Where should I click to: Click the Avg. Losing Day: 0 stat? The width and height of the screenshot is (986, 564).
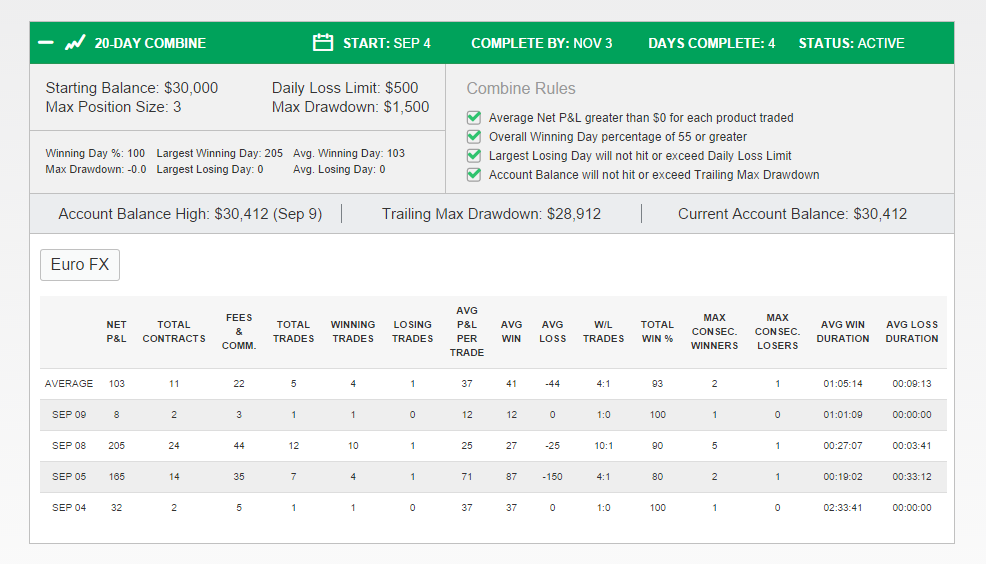tap(339, 169)
